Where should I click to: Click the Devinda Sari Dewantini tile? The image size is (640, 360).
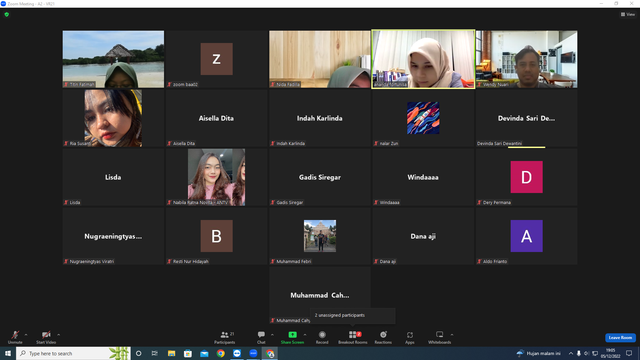pos(527,118)
